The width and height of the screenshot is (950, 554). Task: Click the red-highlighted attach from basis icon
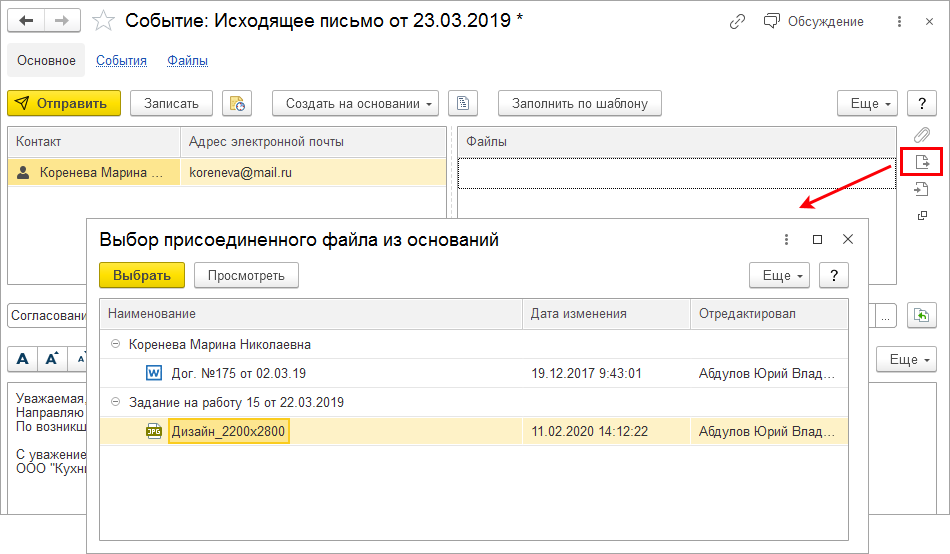point(922,162)
